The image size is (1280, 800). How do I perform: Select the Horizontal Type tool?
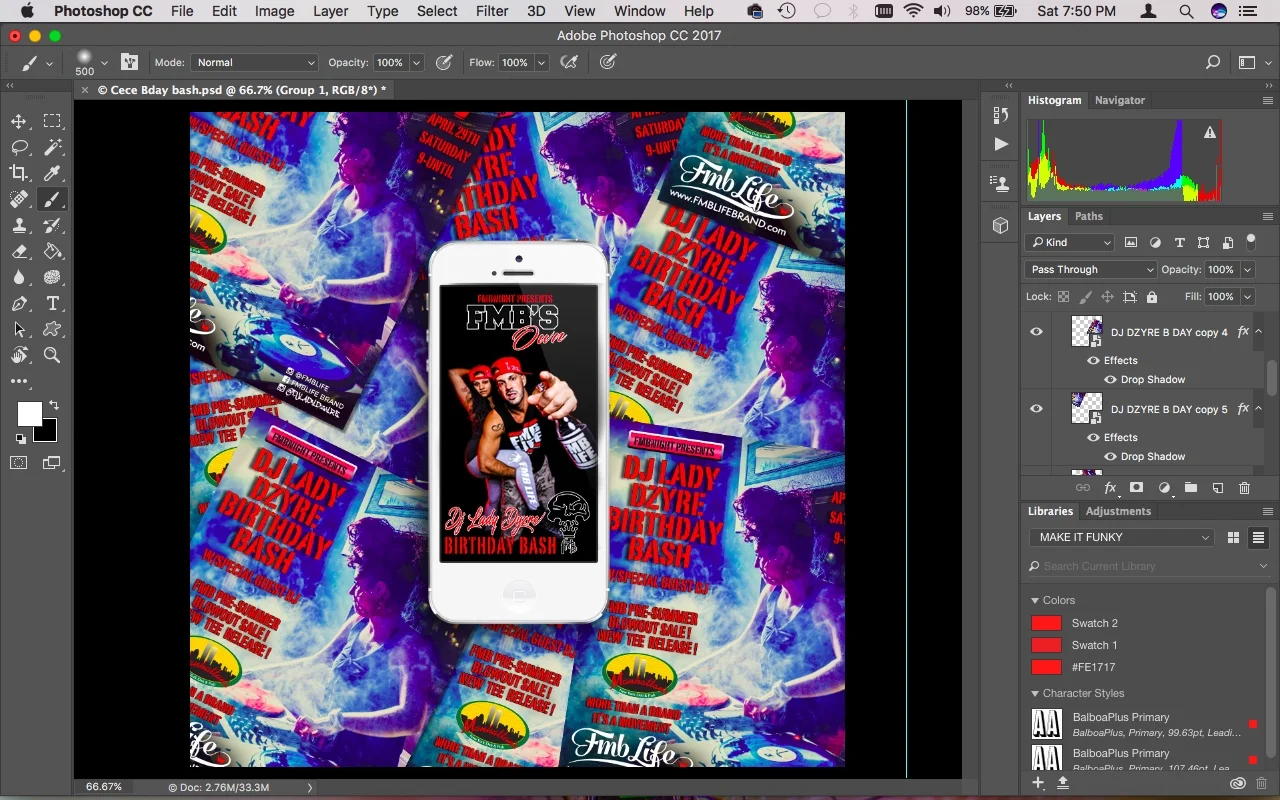coord(52,303)
